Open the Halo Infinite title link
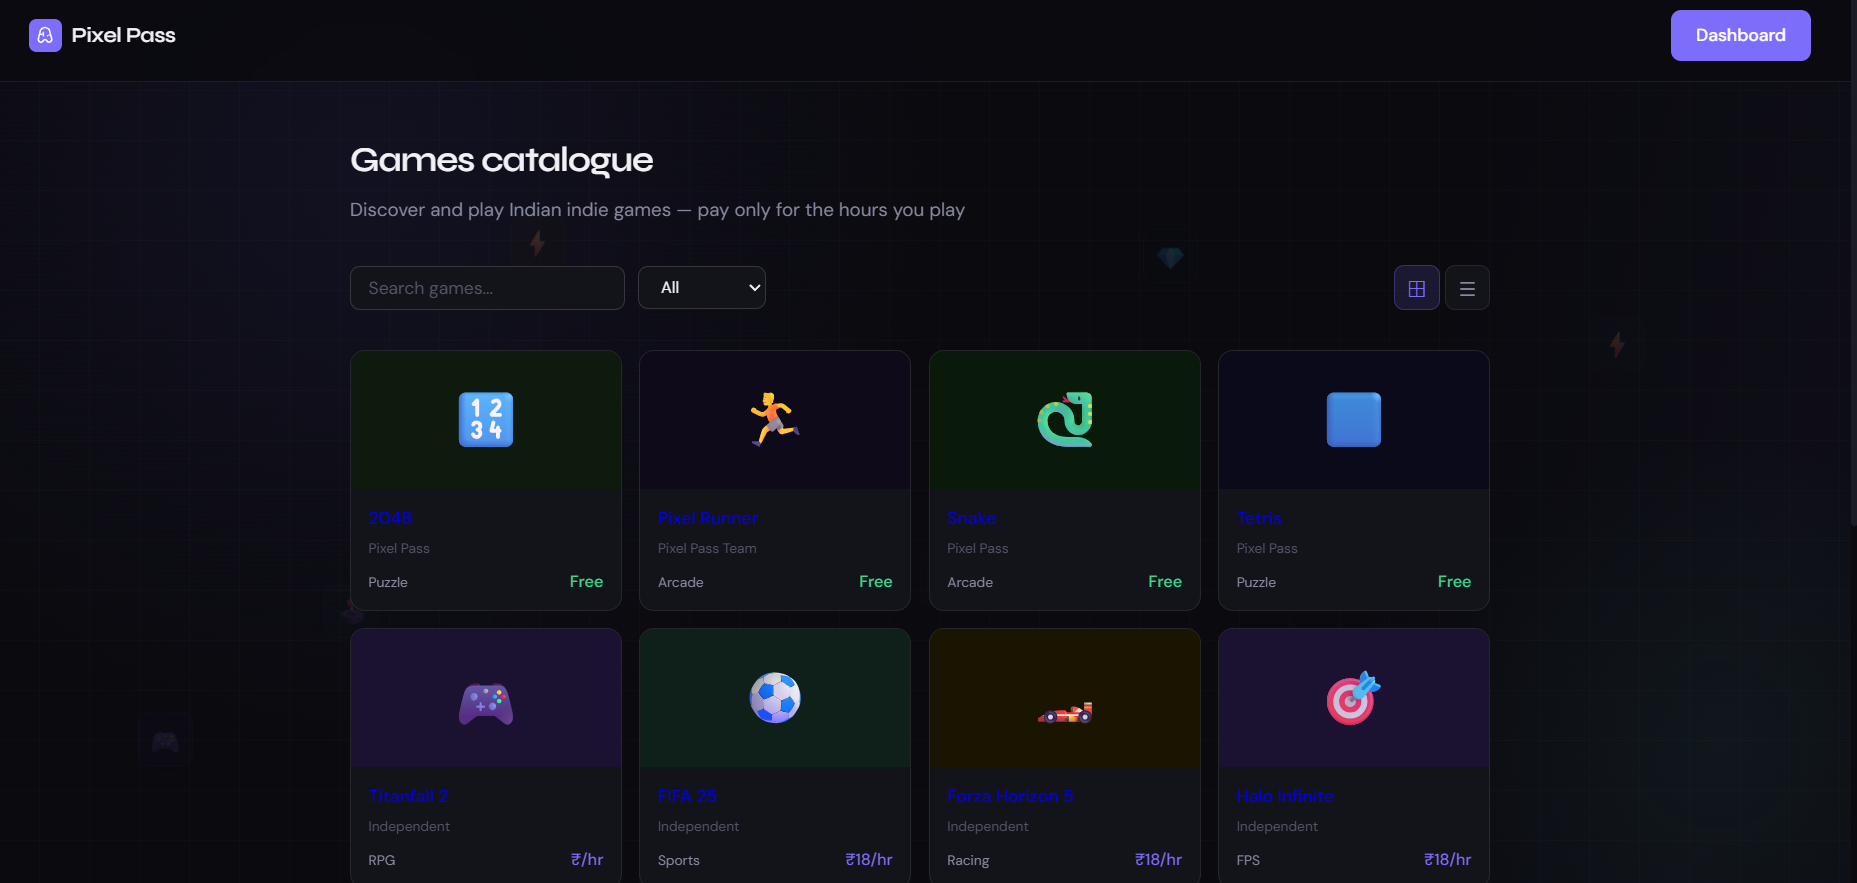 [1285, 796]
